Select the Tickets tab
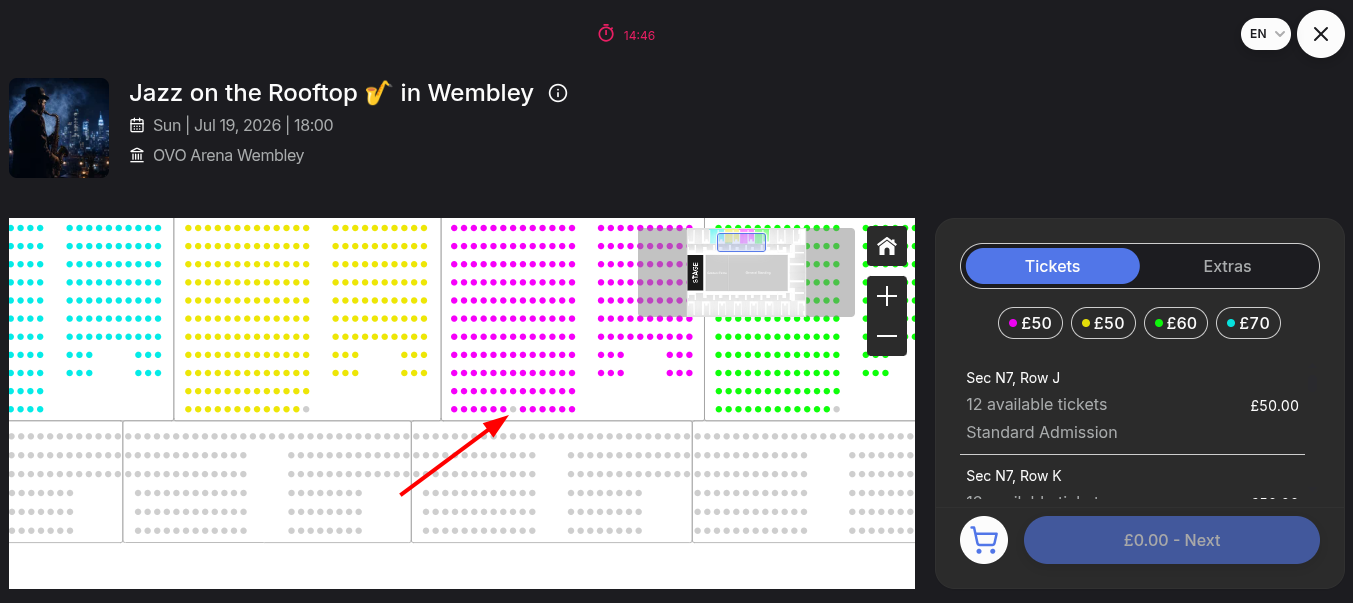Viewport: 1353px width, 603px height. (x=1052, y=266)
